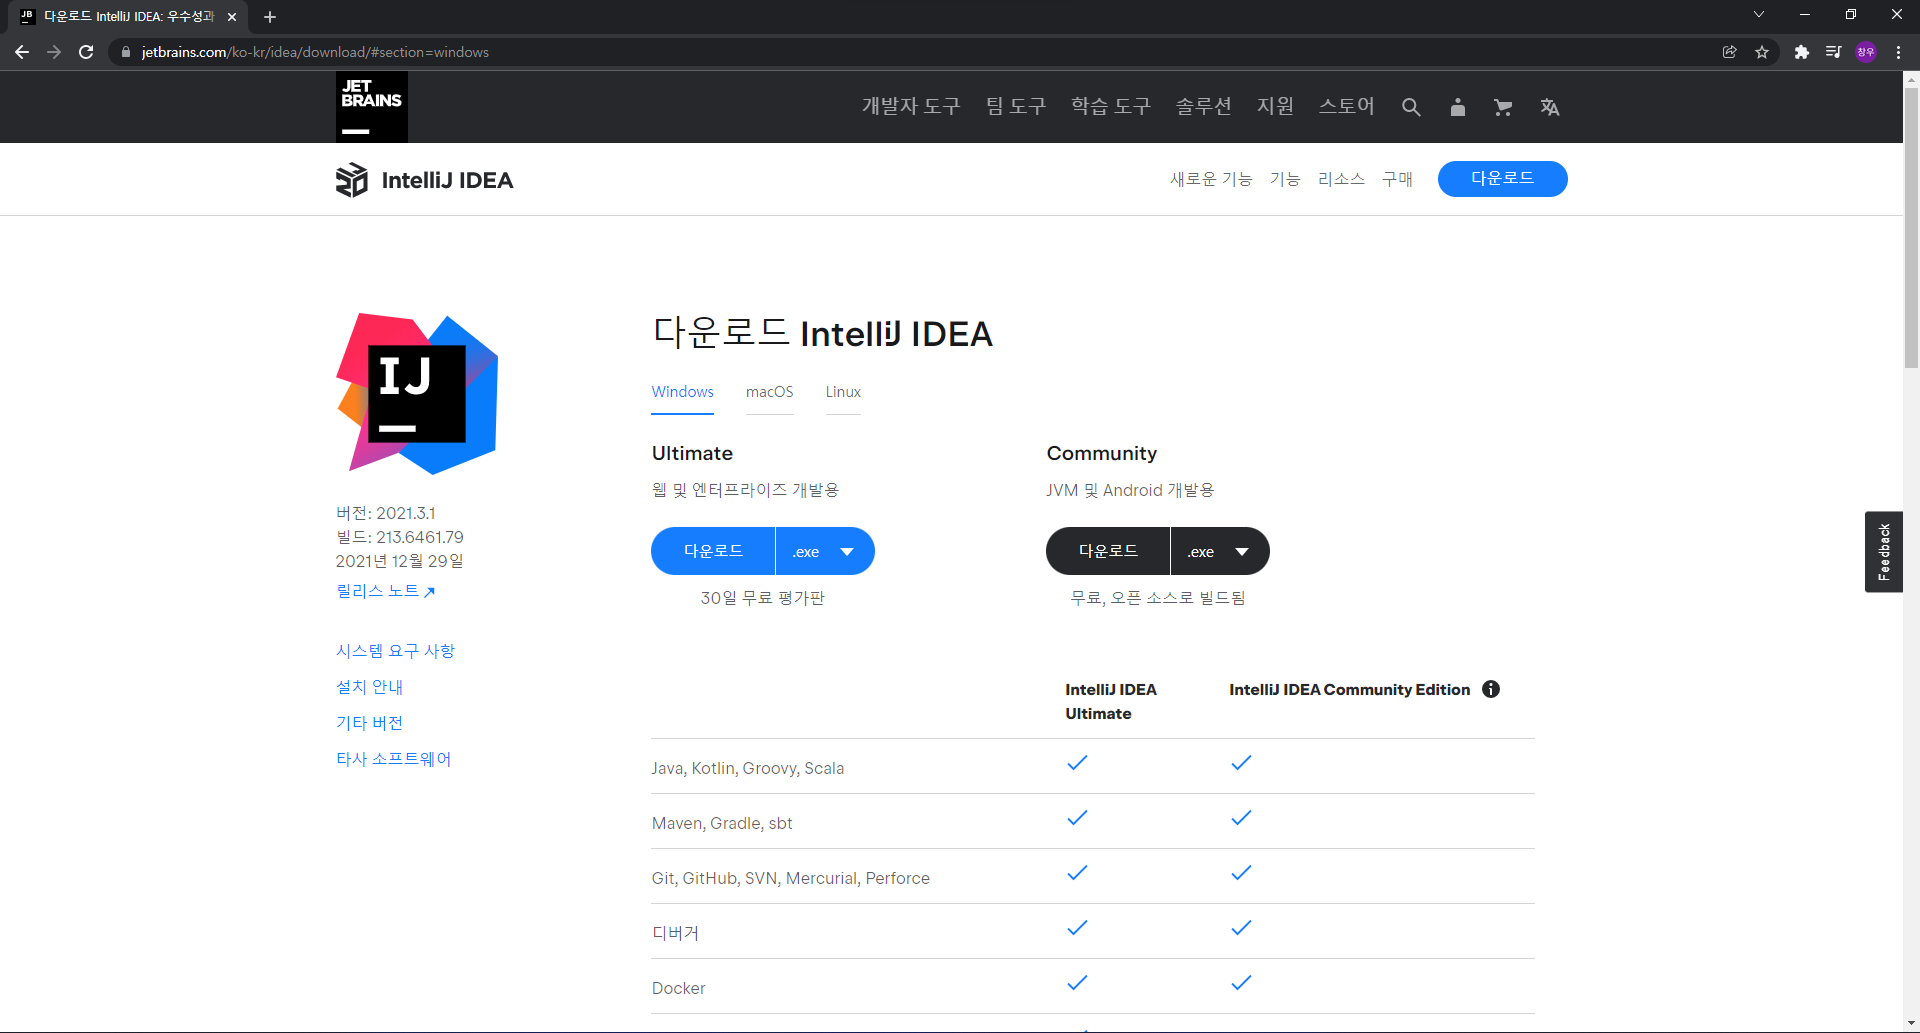Open the 스토어 menu
1920x1033 pixels.
click(1347, 106)
